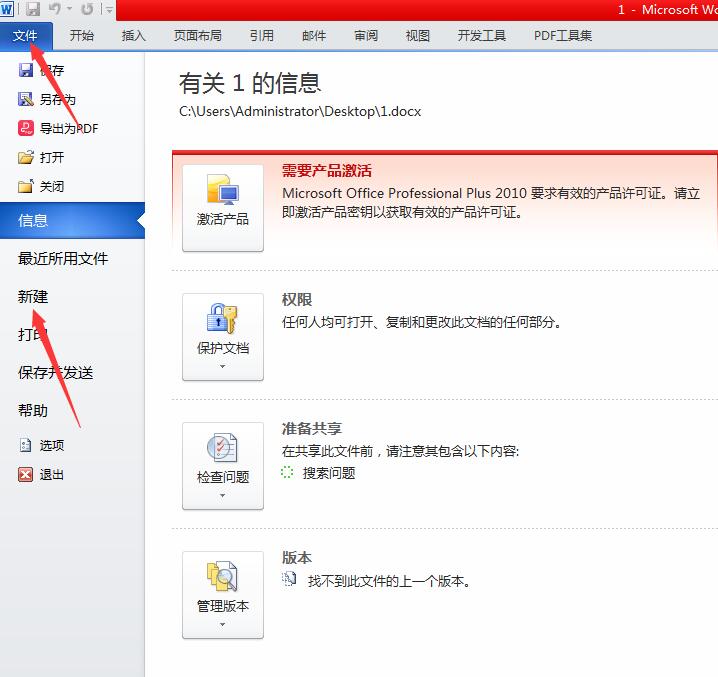Screen dimensions: 718x677
Task: Open 最近所用文件 section
Action: pos(63,259)
